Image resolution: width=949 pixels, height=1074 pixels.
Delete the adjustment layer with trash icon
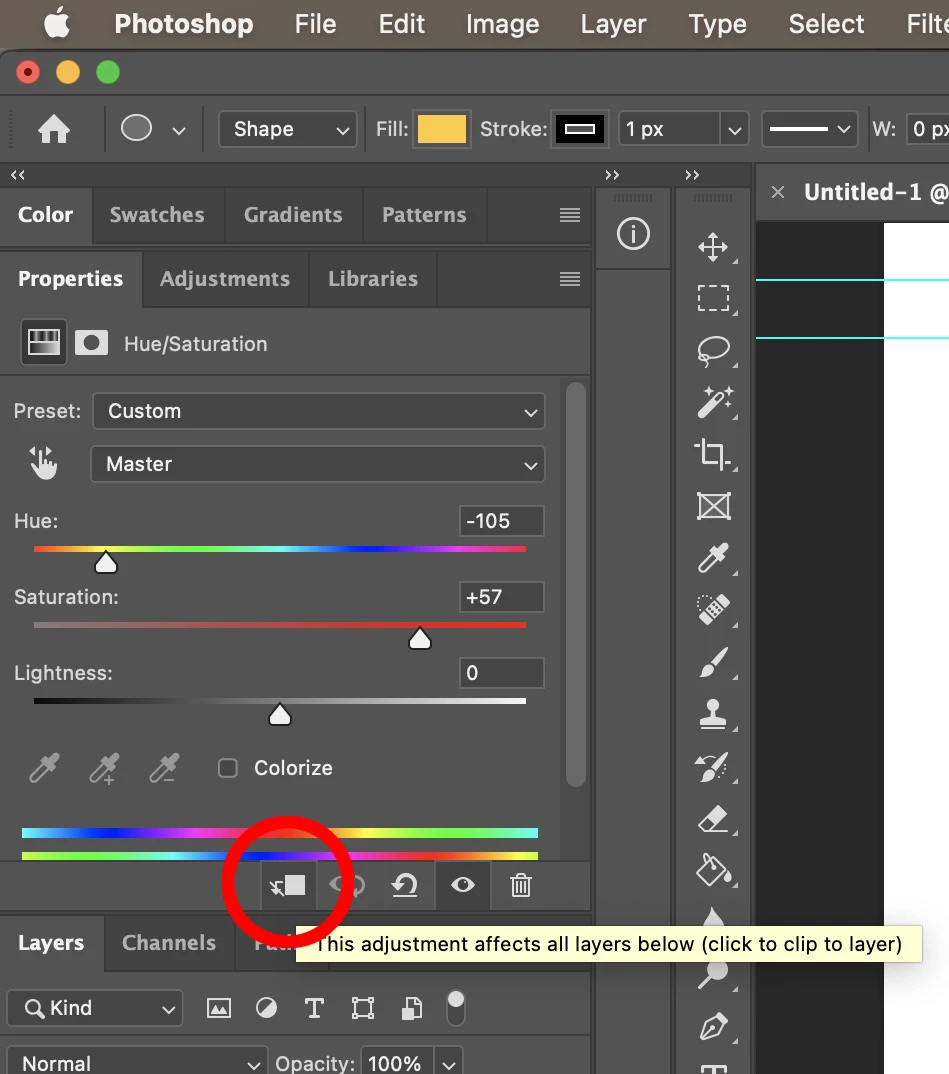520,885
